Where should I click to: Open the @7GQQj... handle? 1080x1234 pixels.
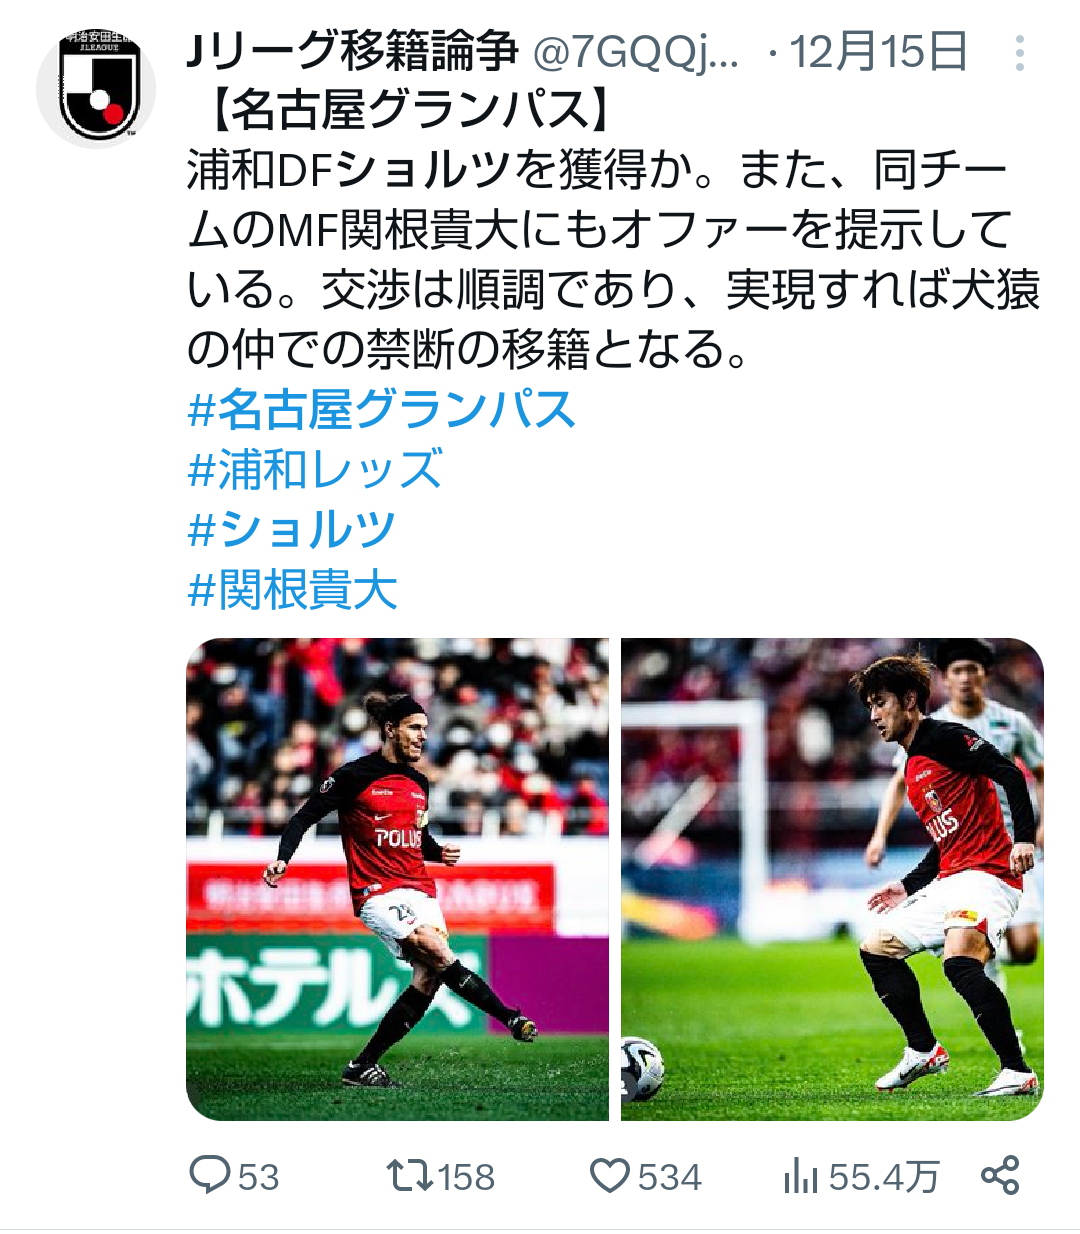636,53
